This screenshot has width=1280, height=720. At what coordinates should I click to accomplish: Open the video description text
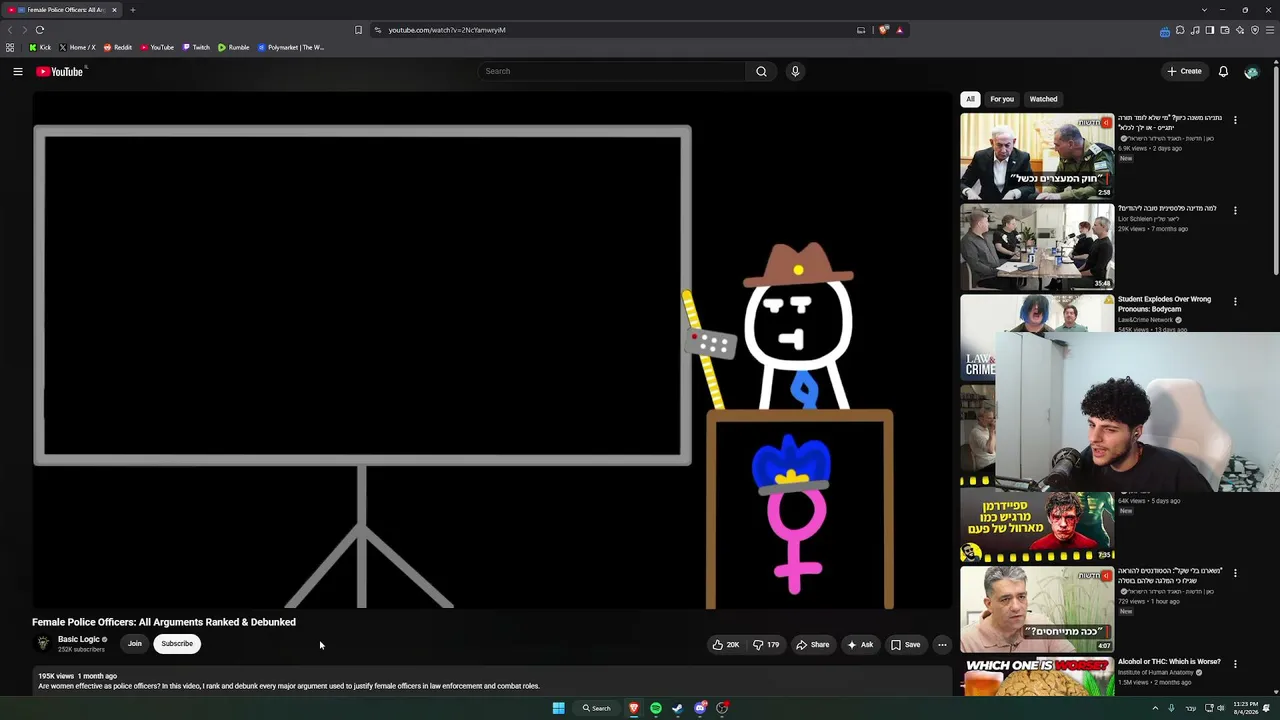pos(289,686)
